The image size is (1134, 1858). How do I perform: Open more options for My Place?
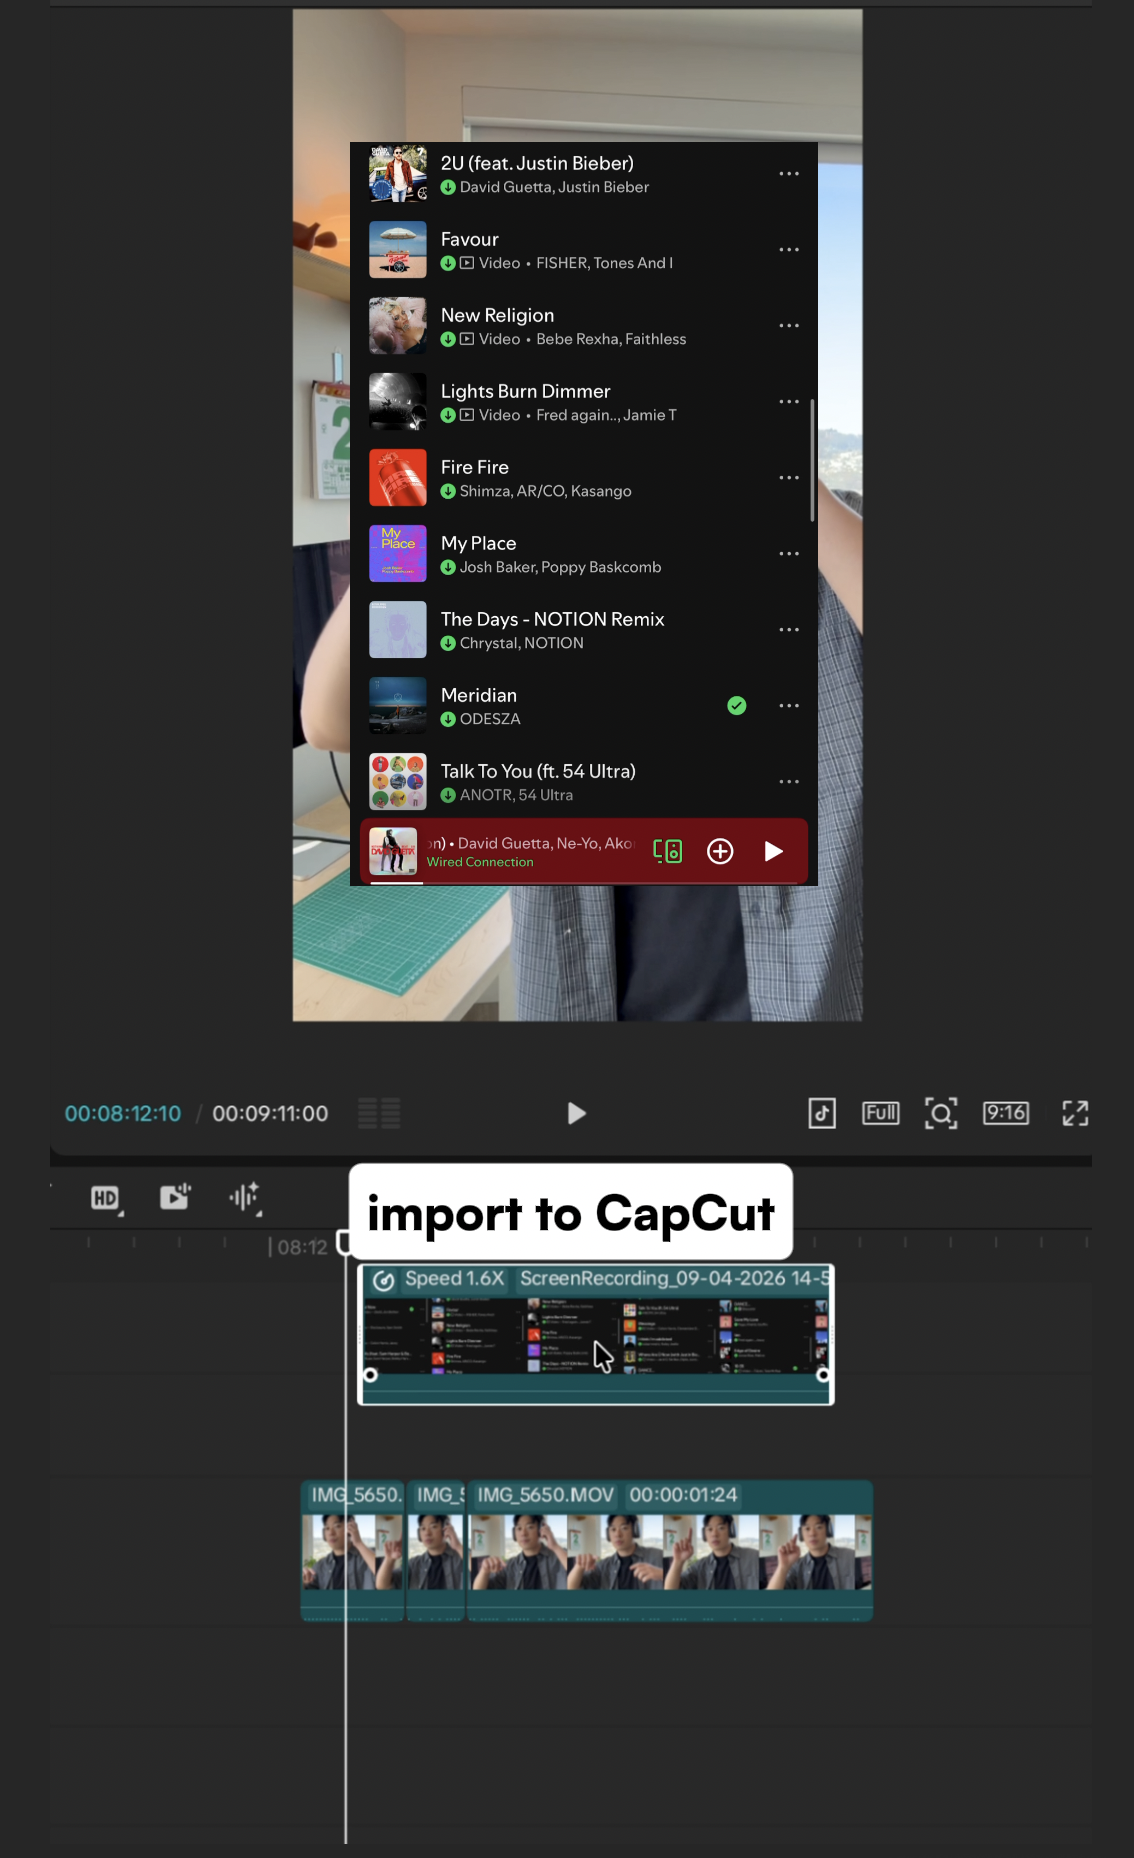(789, 554)
